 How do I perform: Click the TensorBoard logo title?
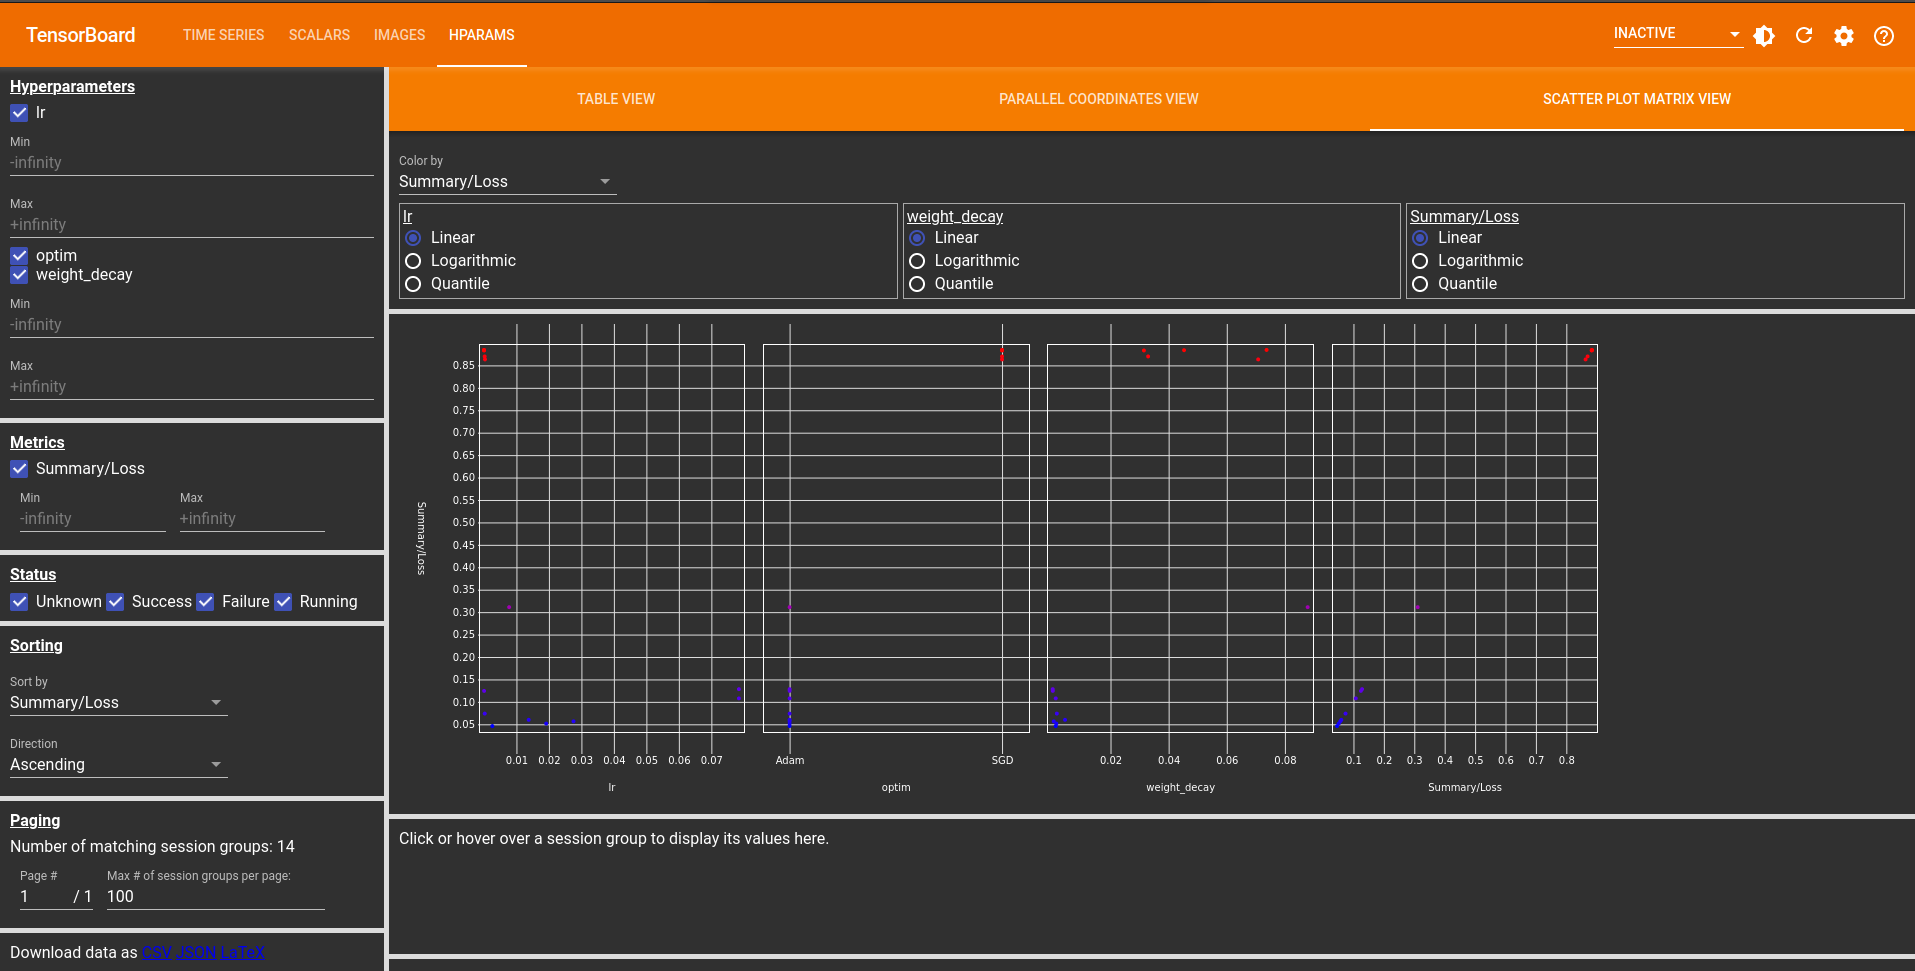pos(80,35)
